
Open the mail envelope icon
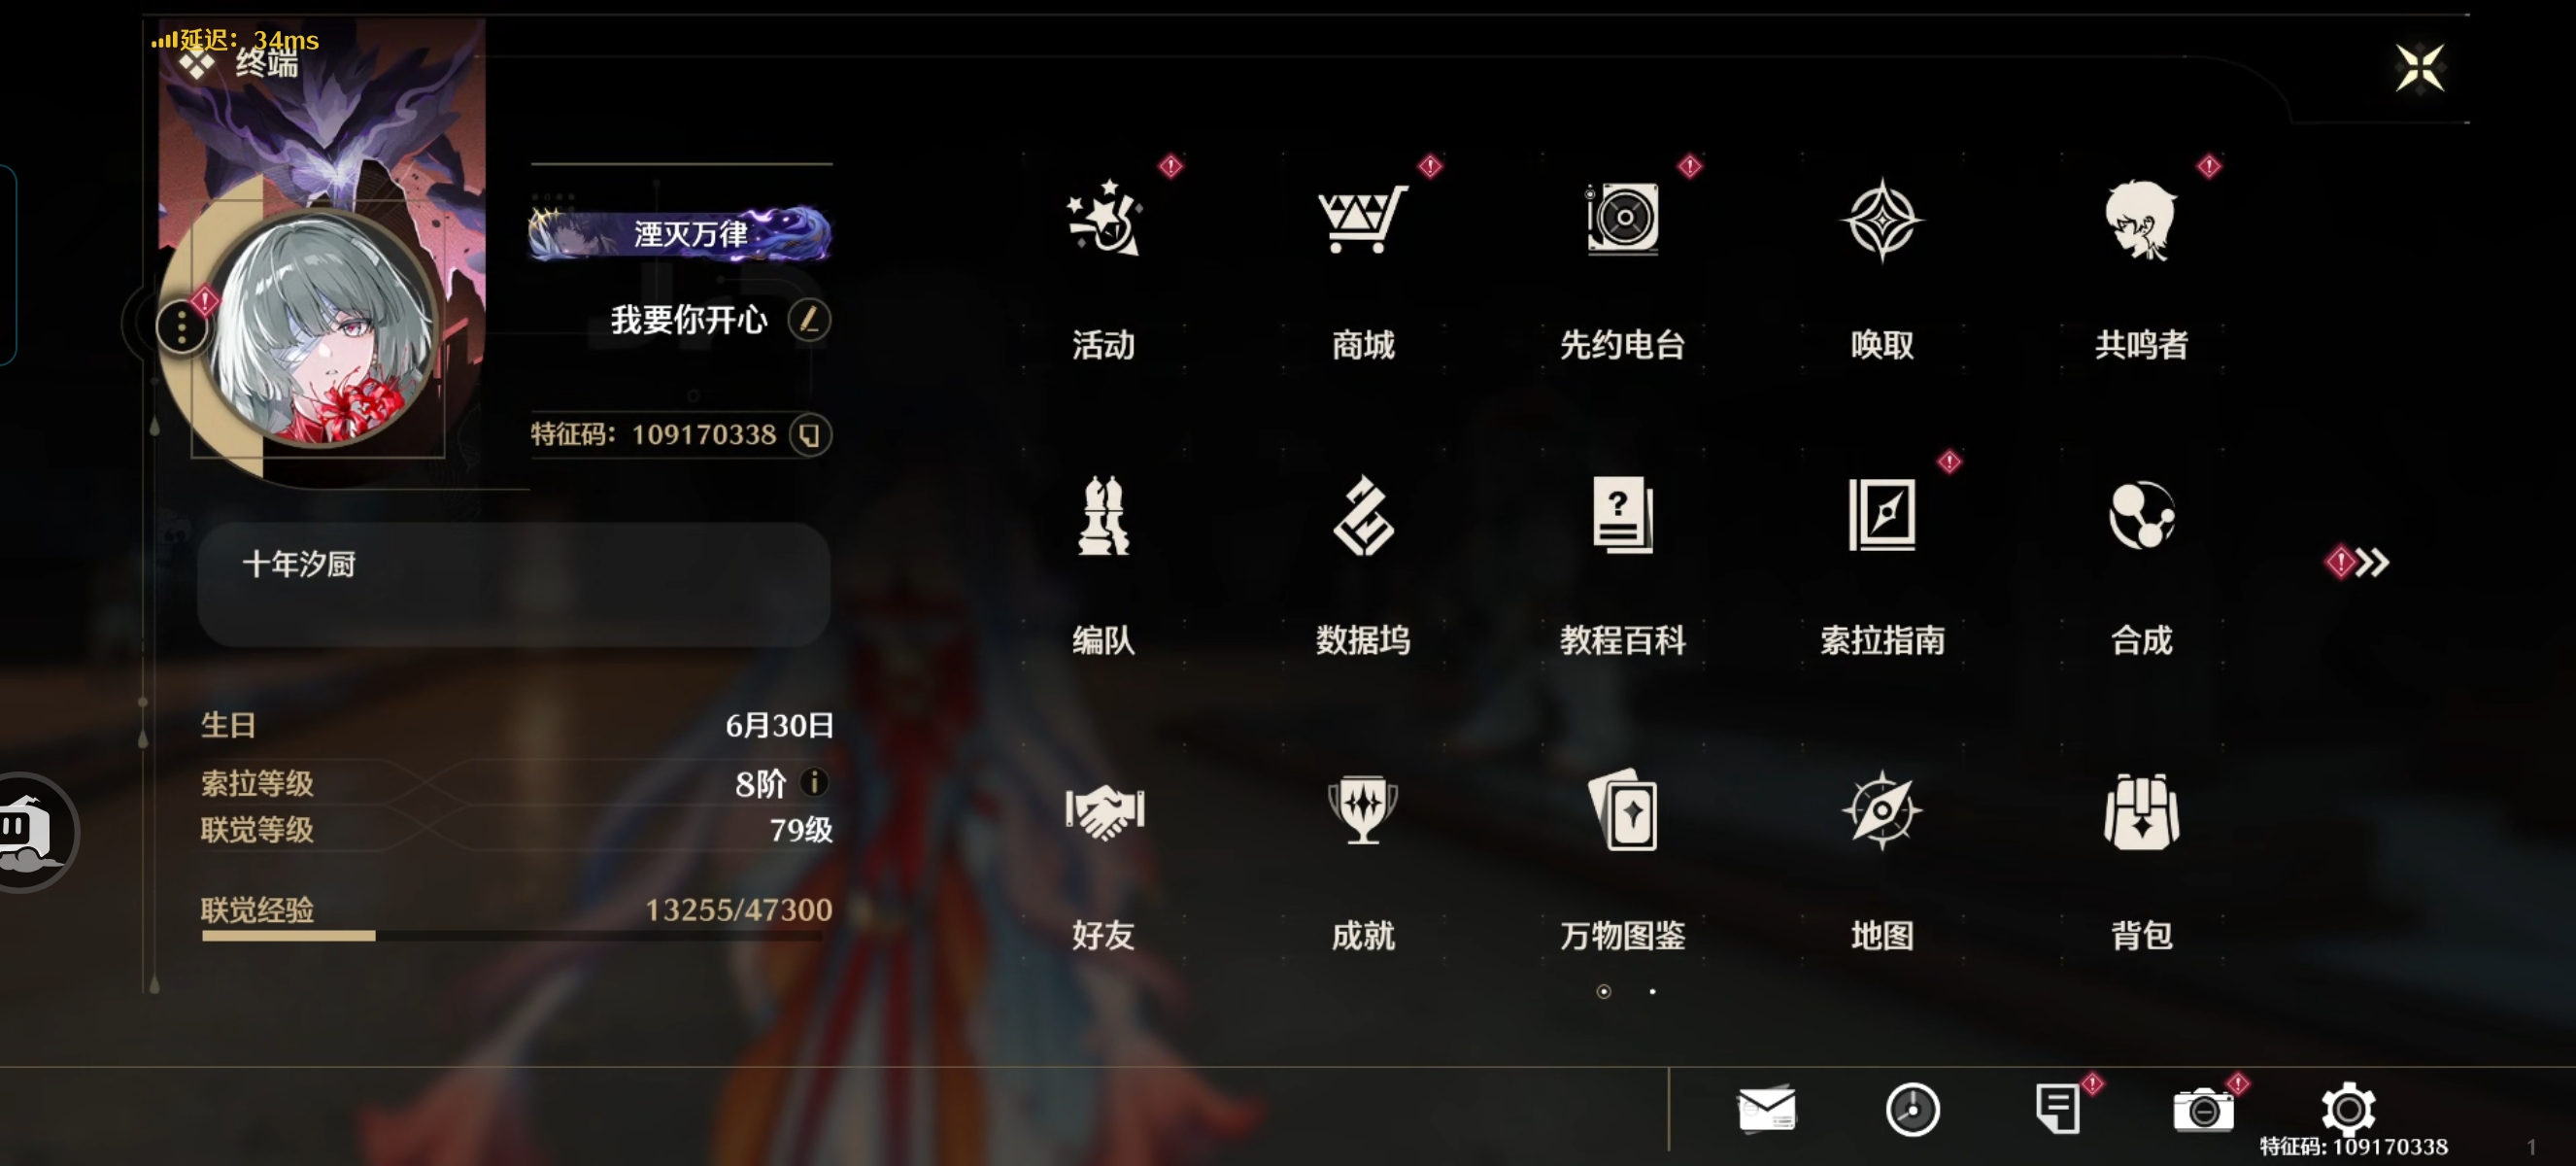(1767, 1109)
